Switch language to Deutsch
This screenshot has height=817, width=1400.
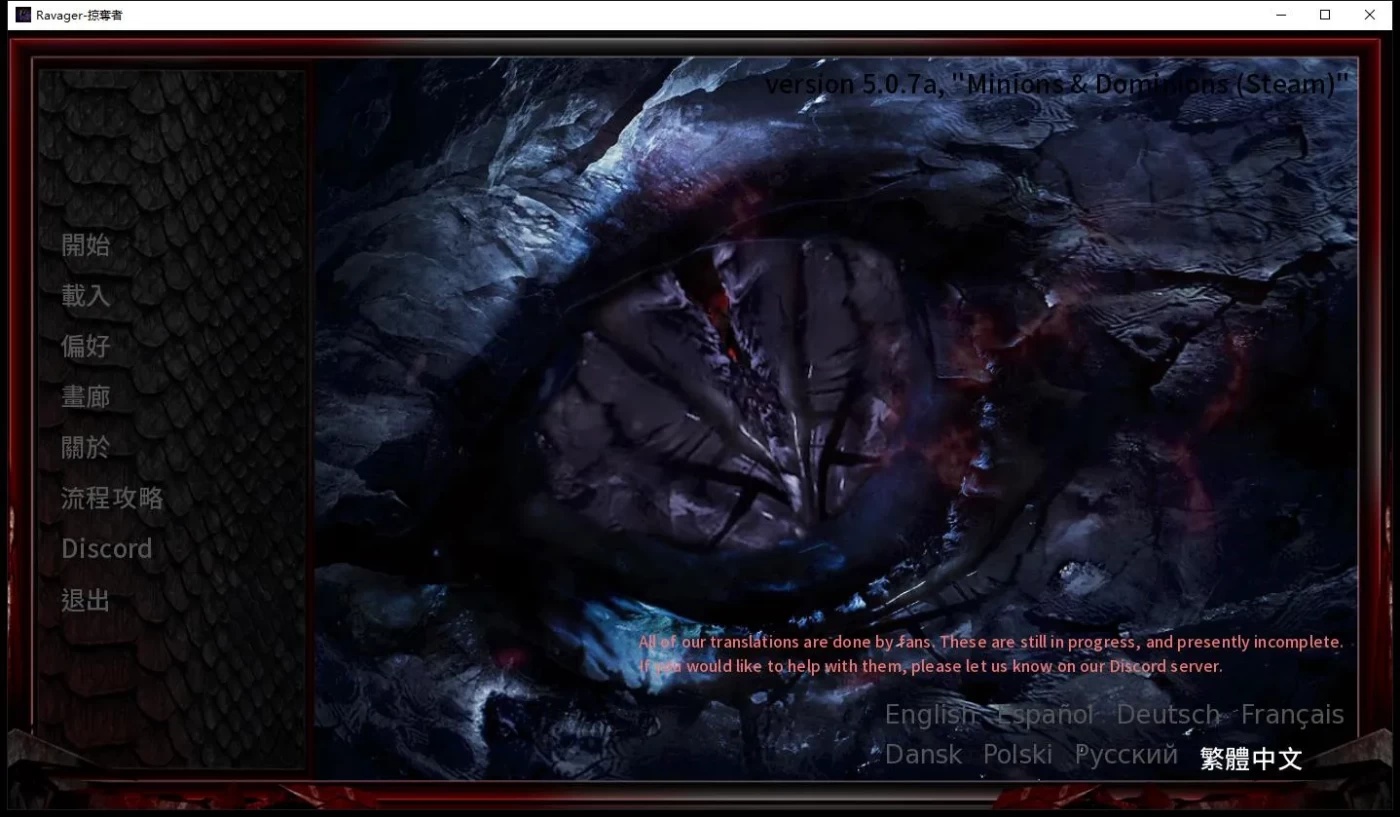[x=1167, y=714]
